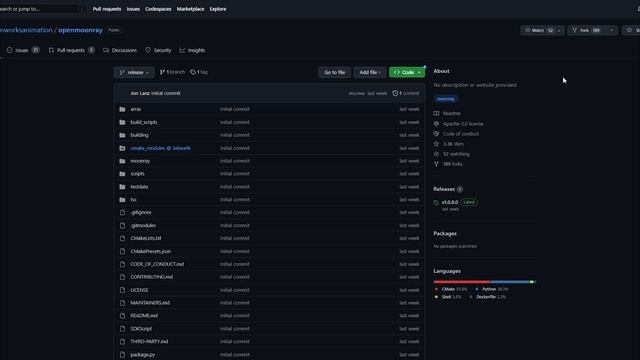The image size is (640, 360).
Task: Open the release branch selector dropdown
Action: [x=134, y=72]
